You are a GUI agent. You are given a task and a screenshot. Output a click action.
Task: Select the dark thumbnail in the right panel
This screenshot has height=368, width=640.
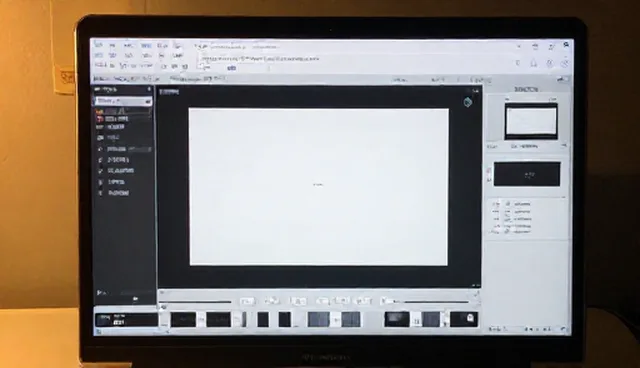[x=527, y=174]
